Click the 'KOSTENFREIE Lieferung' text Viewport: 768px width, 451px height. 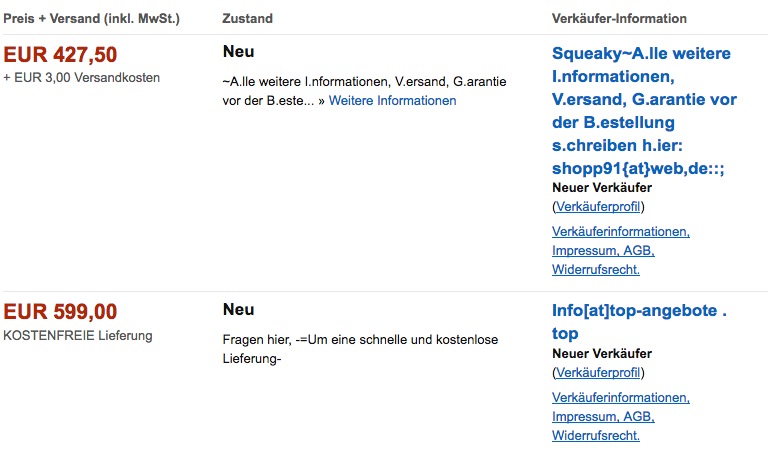[78, 335]
